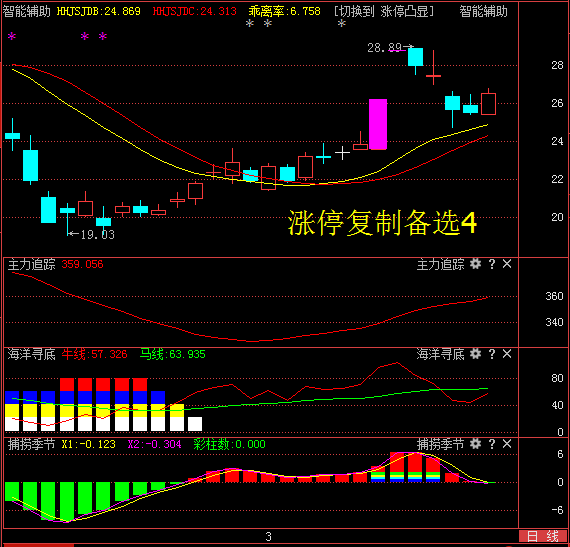Click the 乖离率:6.758 readout
This screenshot has height=547, width=570.
click(x=285, y=12)
